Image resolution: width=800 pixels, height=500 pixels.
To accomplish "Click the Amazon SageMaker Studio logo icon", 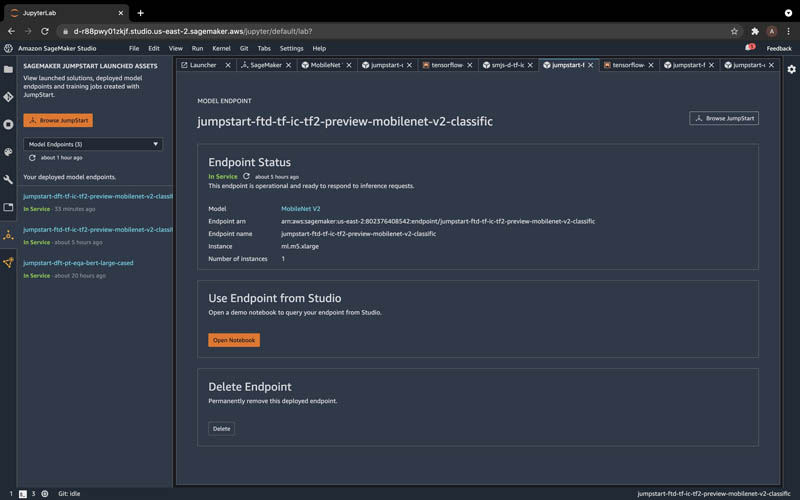I will [x=8, y=48].
